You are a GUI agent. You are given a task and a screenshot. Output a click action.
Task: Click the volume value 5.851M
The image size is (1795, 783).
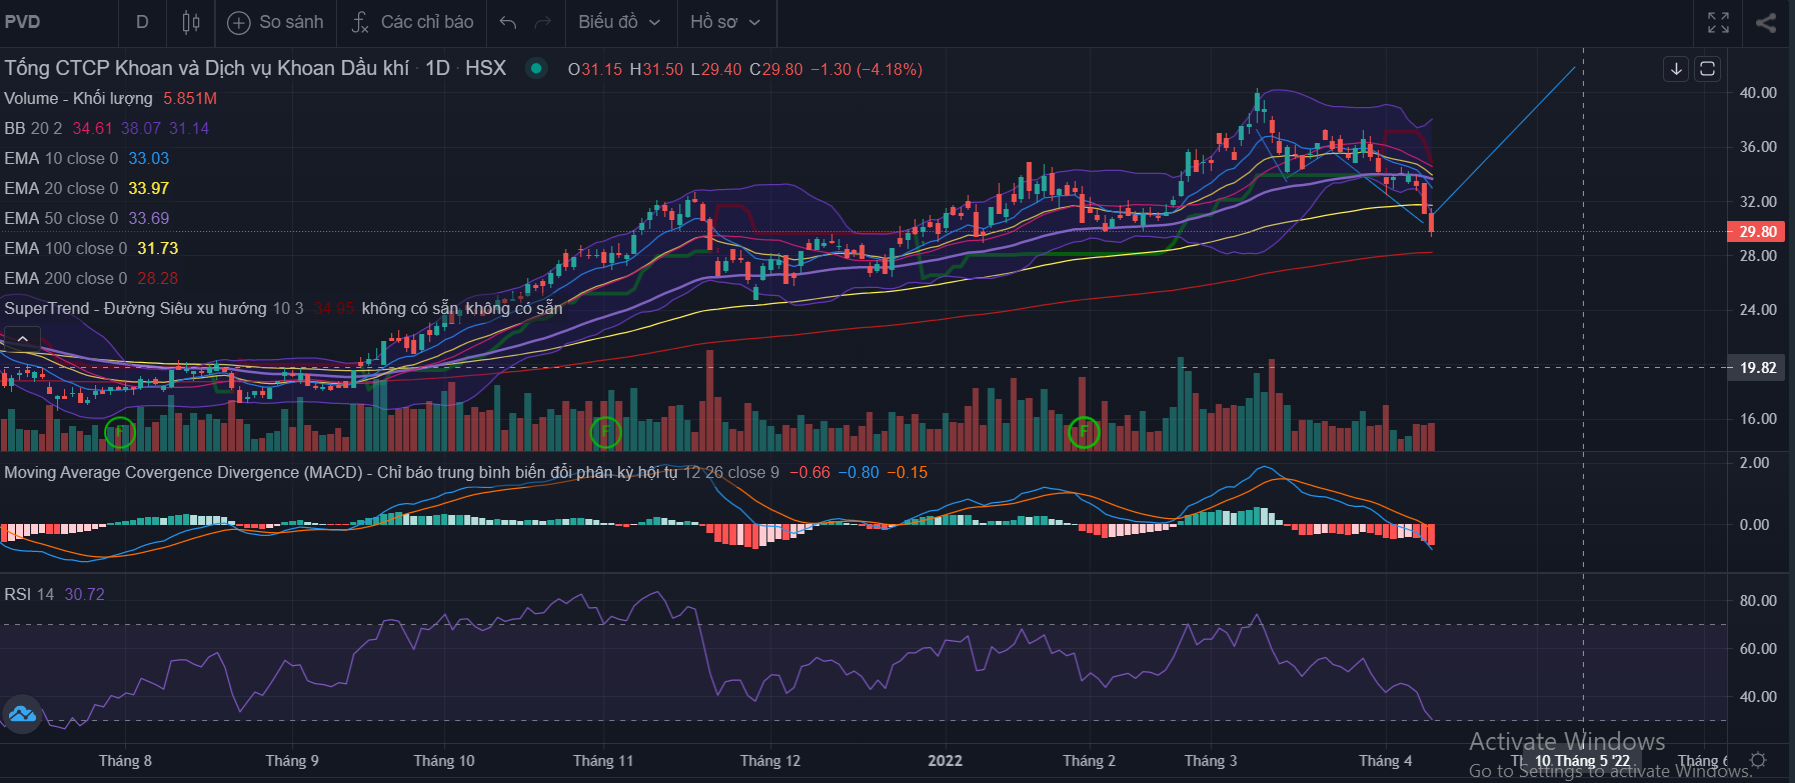click(x=190, y=98)
